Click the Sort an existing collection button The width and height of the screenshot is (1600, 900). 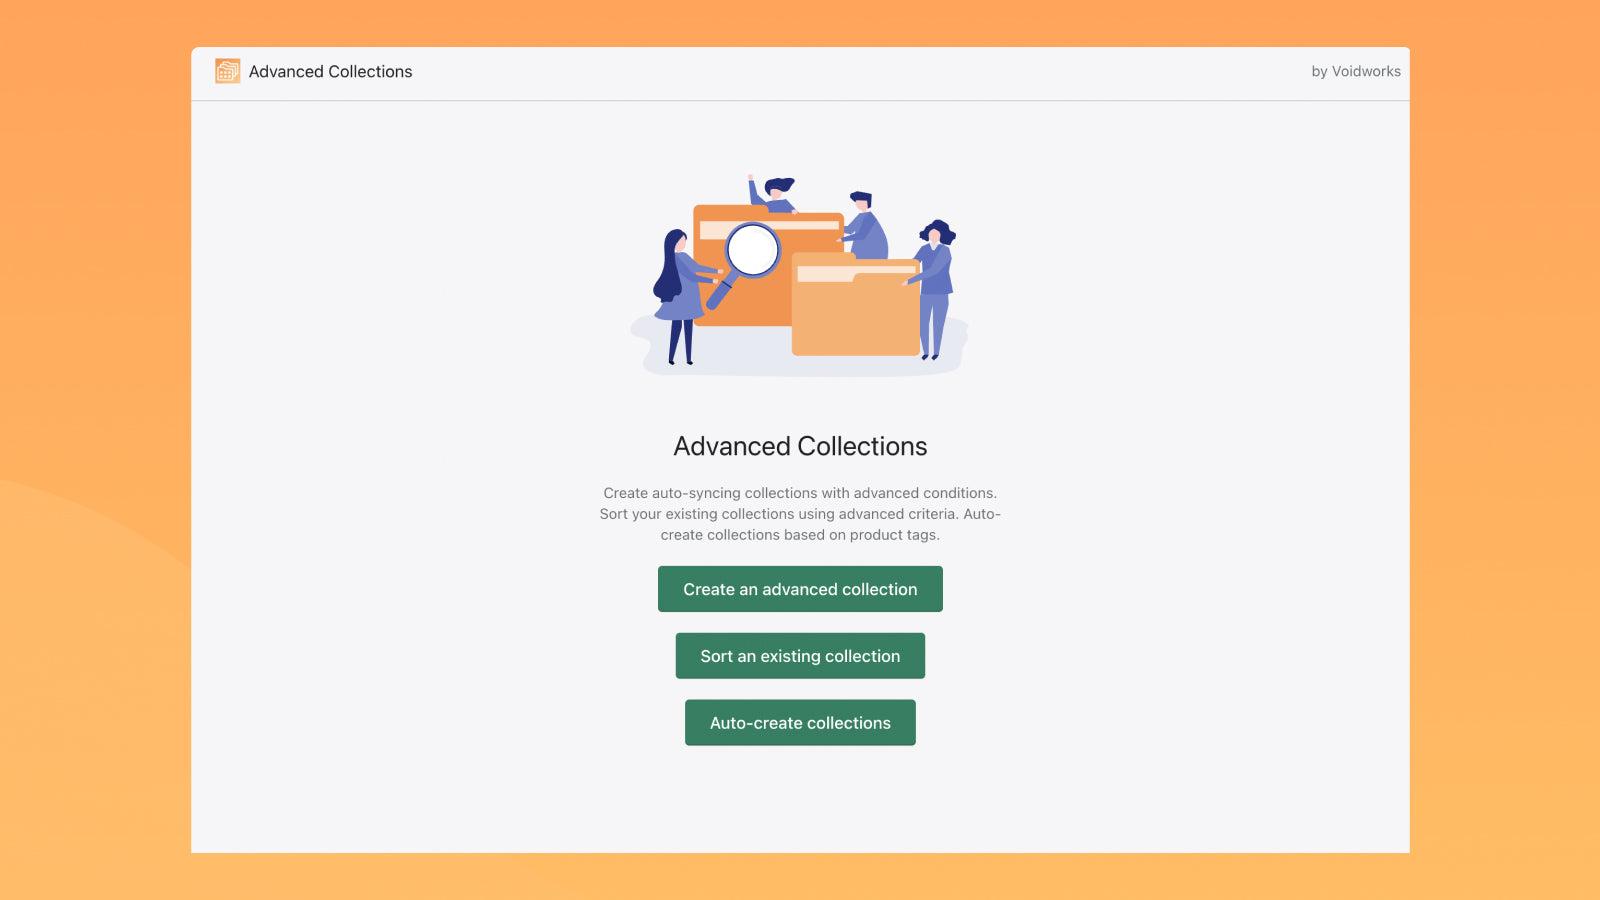pyautogui.click(x=800, y=656)
